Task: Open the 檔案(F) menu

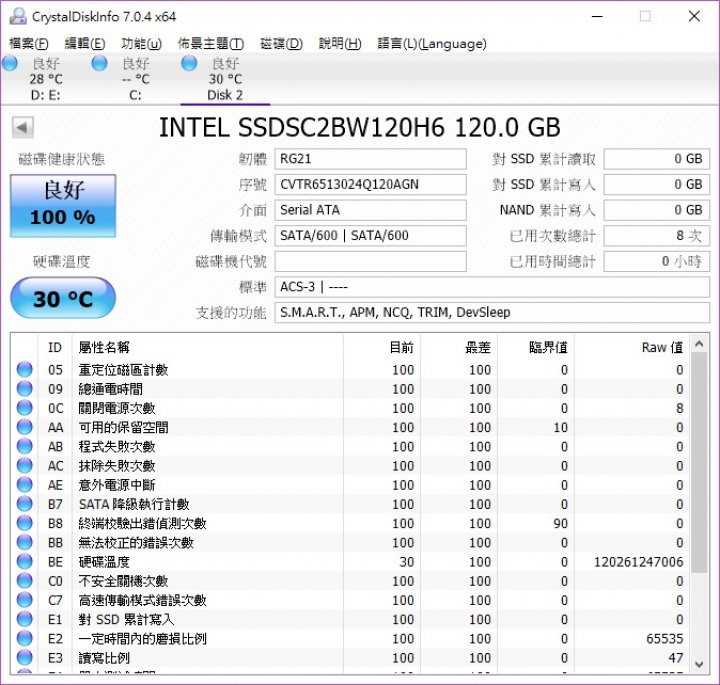Action: point(29,44)
